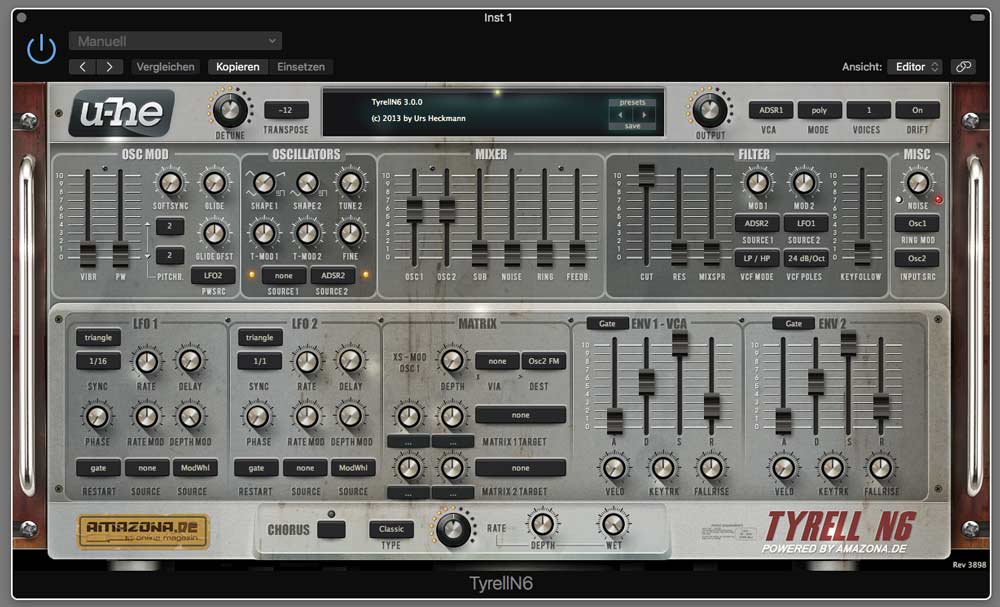This screenshot has height=607, width=1000.
Task: Adjust the Detune knob
Action: pos(230,110)
